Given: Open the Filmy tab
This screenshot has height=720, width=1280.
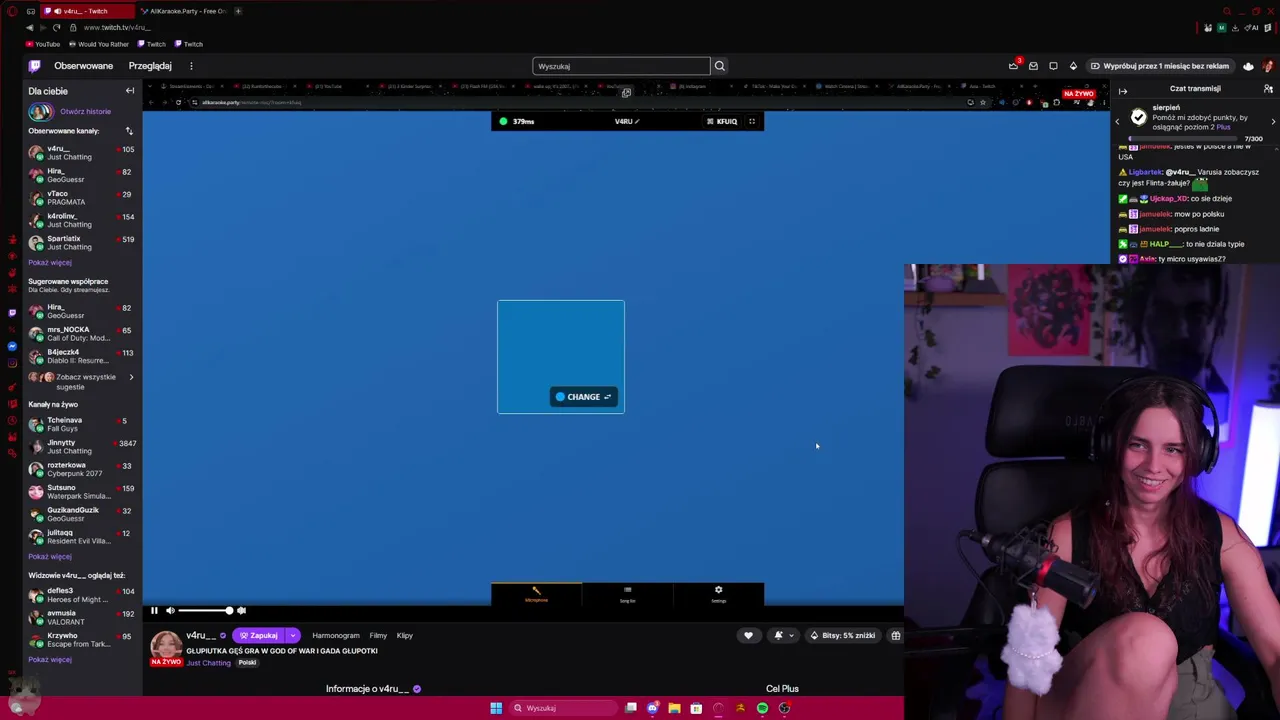Looking at the screenshot, I should pos(378,635).
